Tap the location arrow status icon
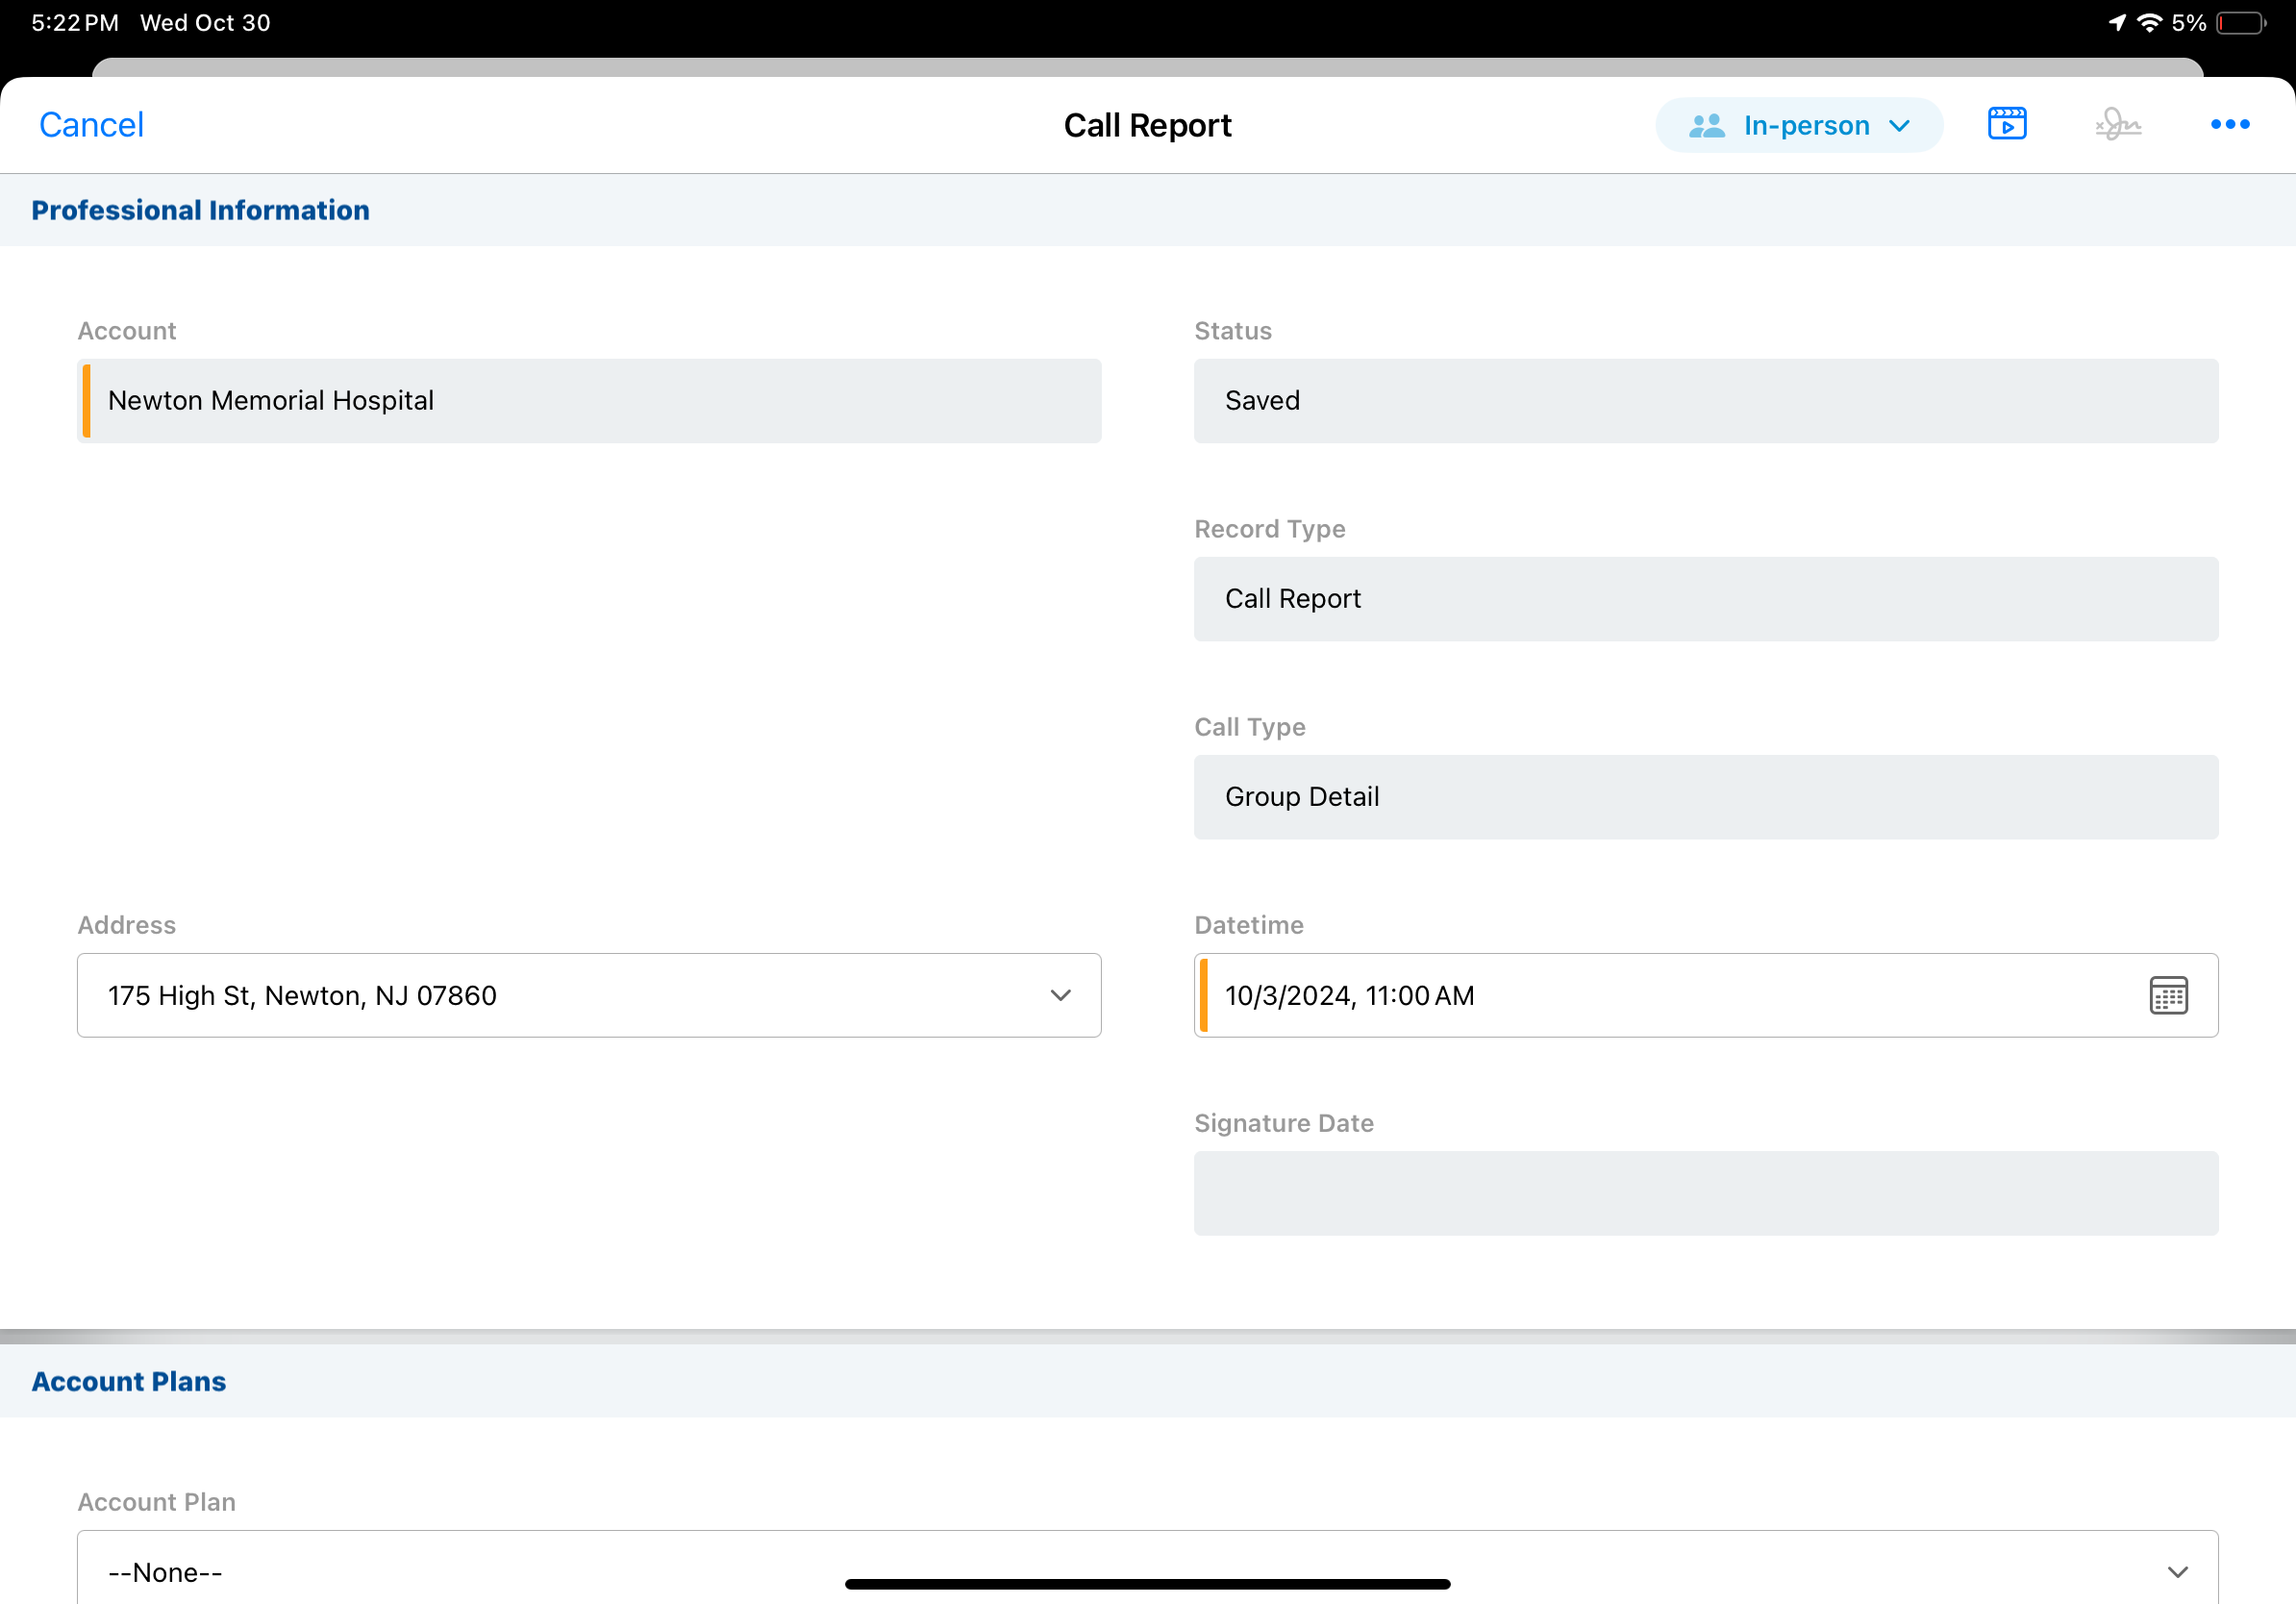Image resolution: width=2296 pixels, height=1604 pixels. tap(2117, 23)
